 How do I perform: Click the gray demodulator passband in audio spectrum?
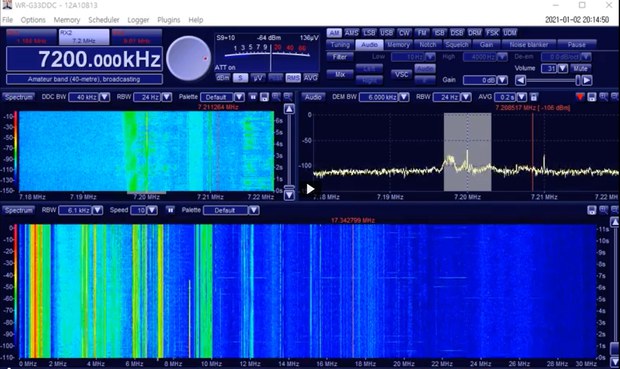pos(467,152)
